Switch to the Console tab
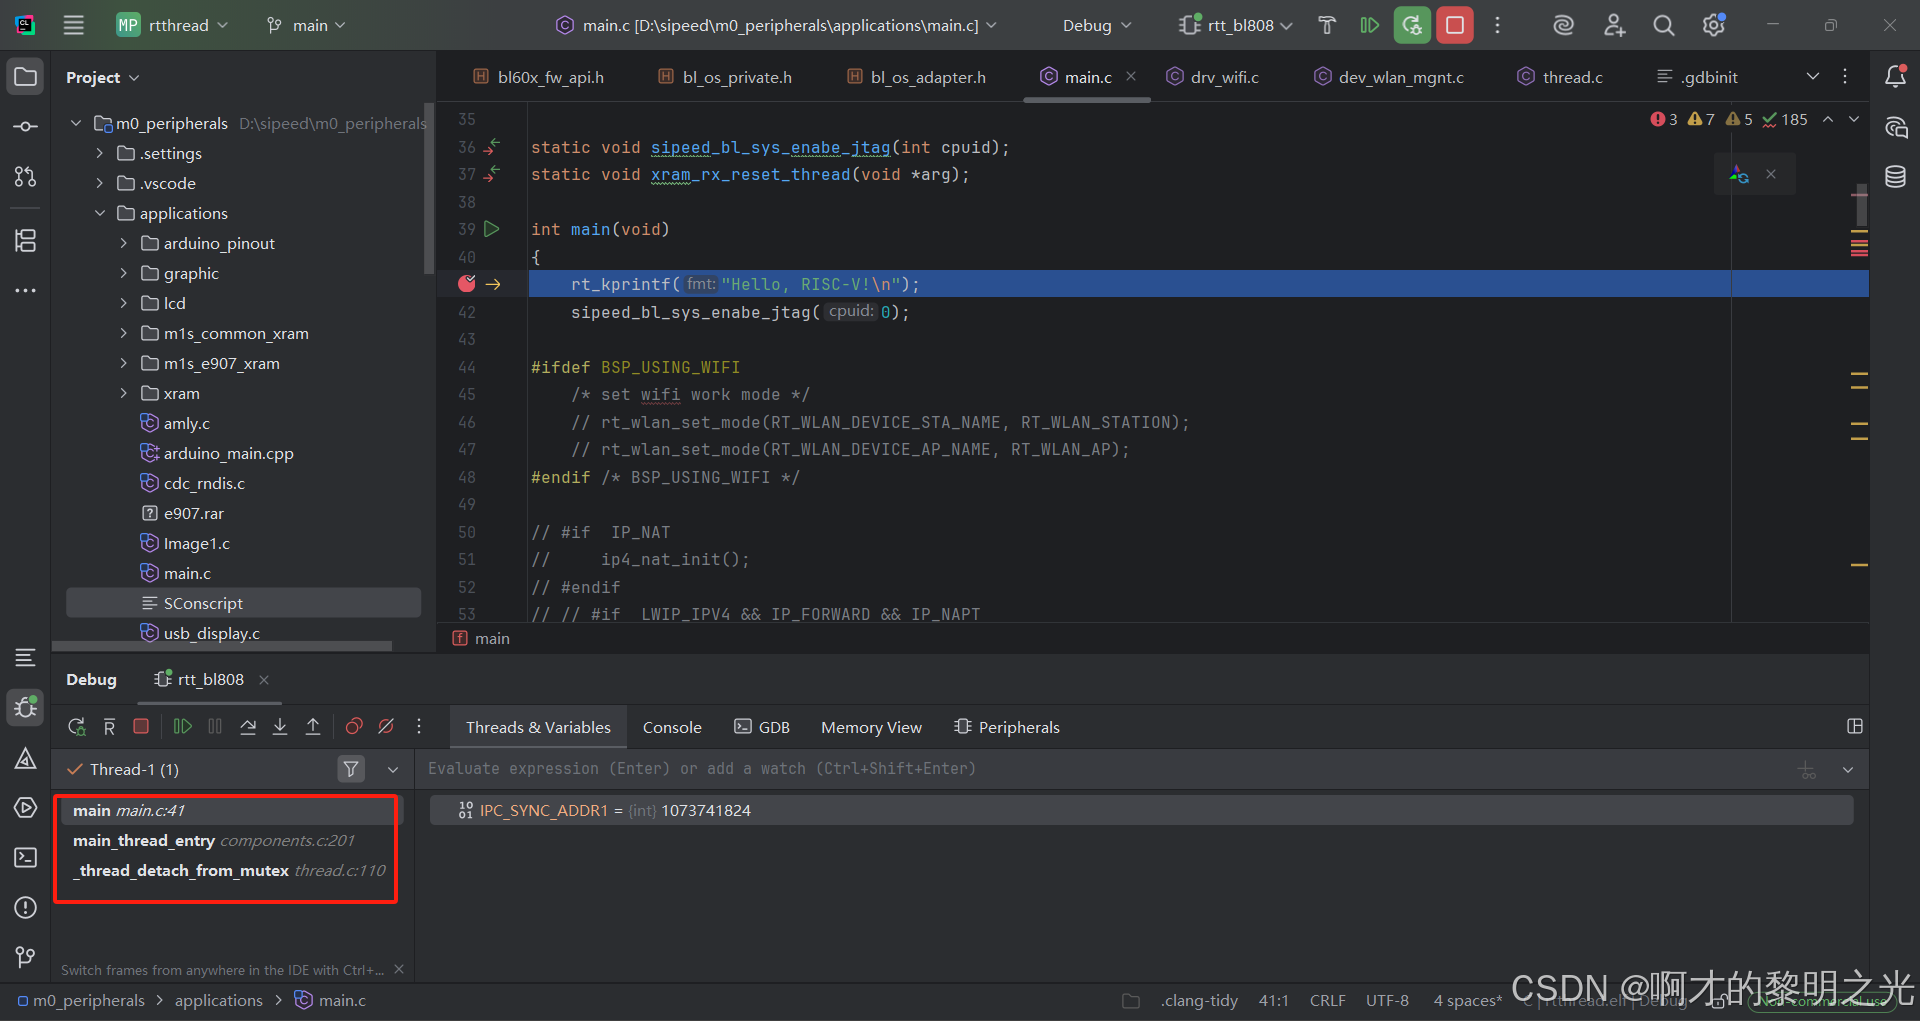Screen dimensions: 1920x1021 pyautogui.click(x=671, y=727)
